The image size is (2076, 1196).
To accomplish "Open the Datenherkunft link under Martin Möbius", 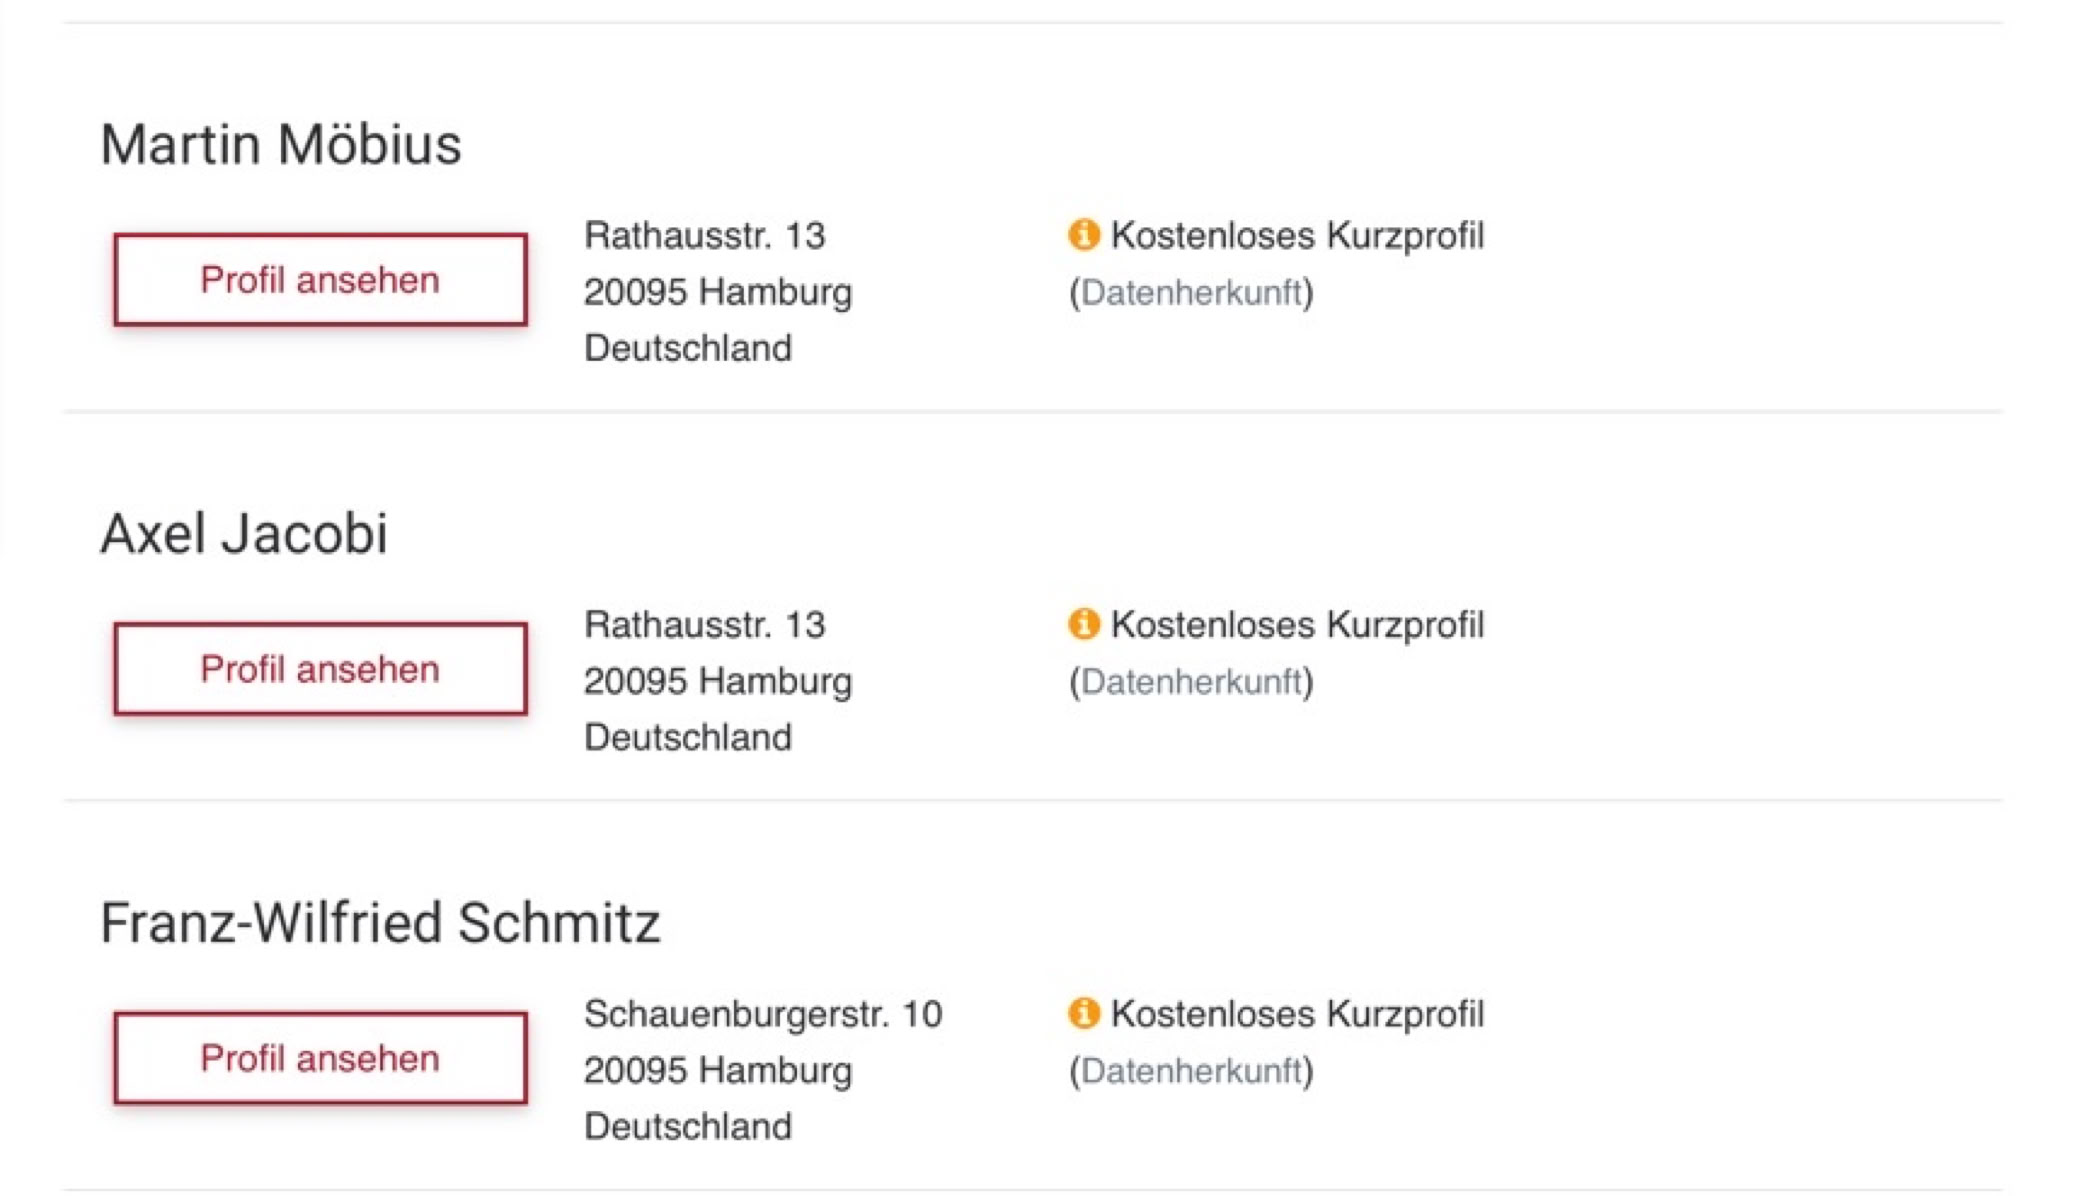I will coord(1191,292).
